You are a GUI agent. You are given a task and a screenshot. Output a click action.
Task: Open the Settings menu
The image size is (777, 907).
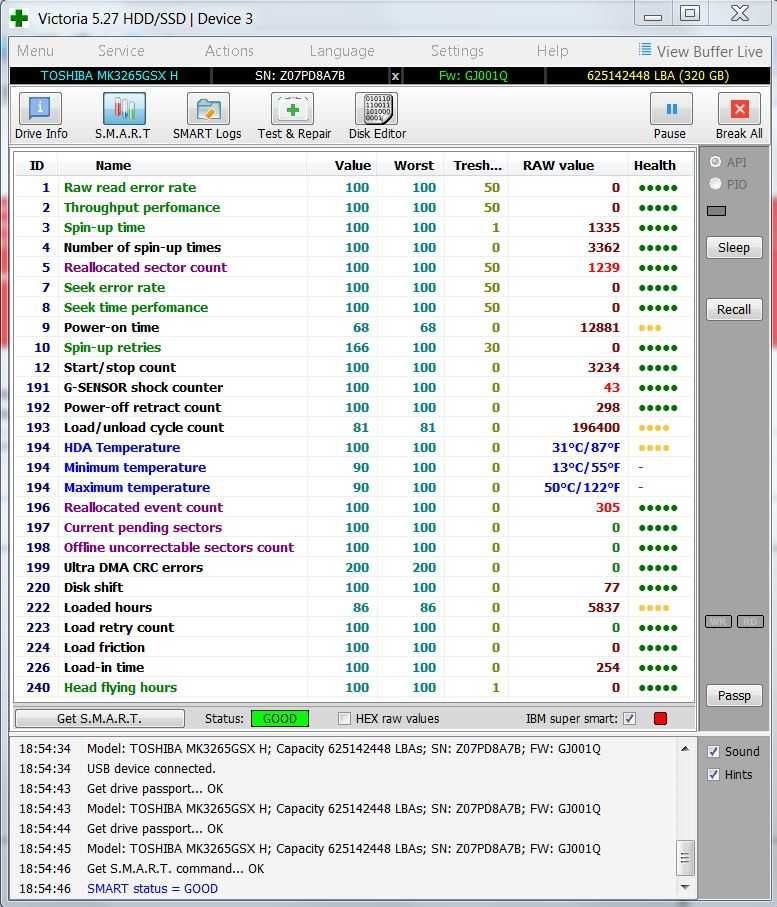click(x=457, y=51)
